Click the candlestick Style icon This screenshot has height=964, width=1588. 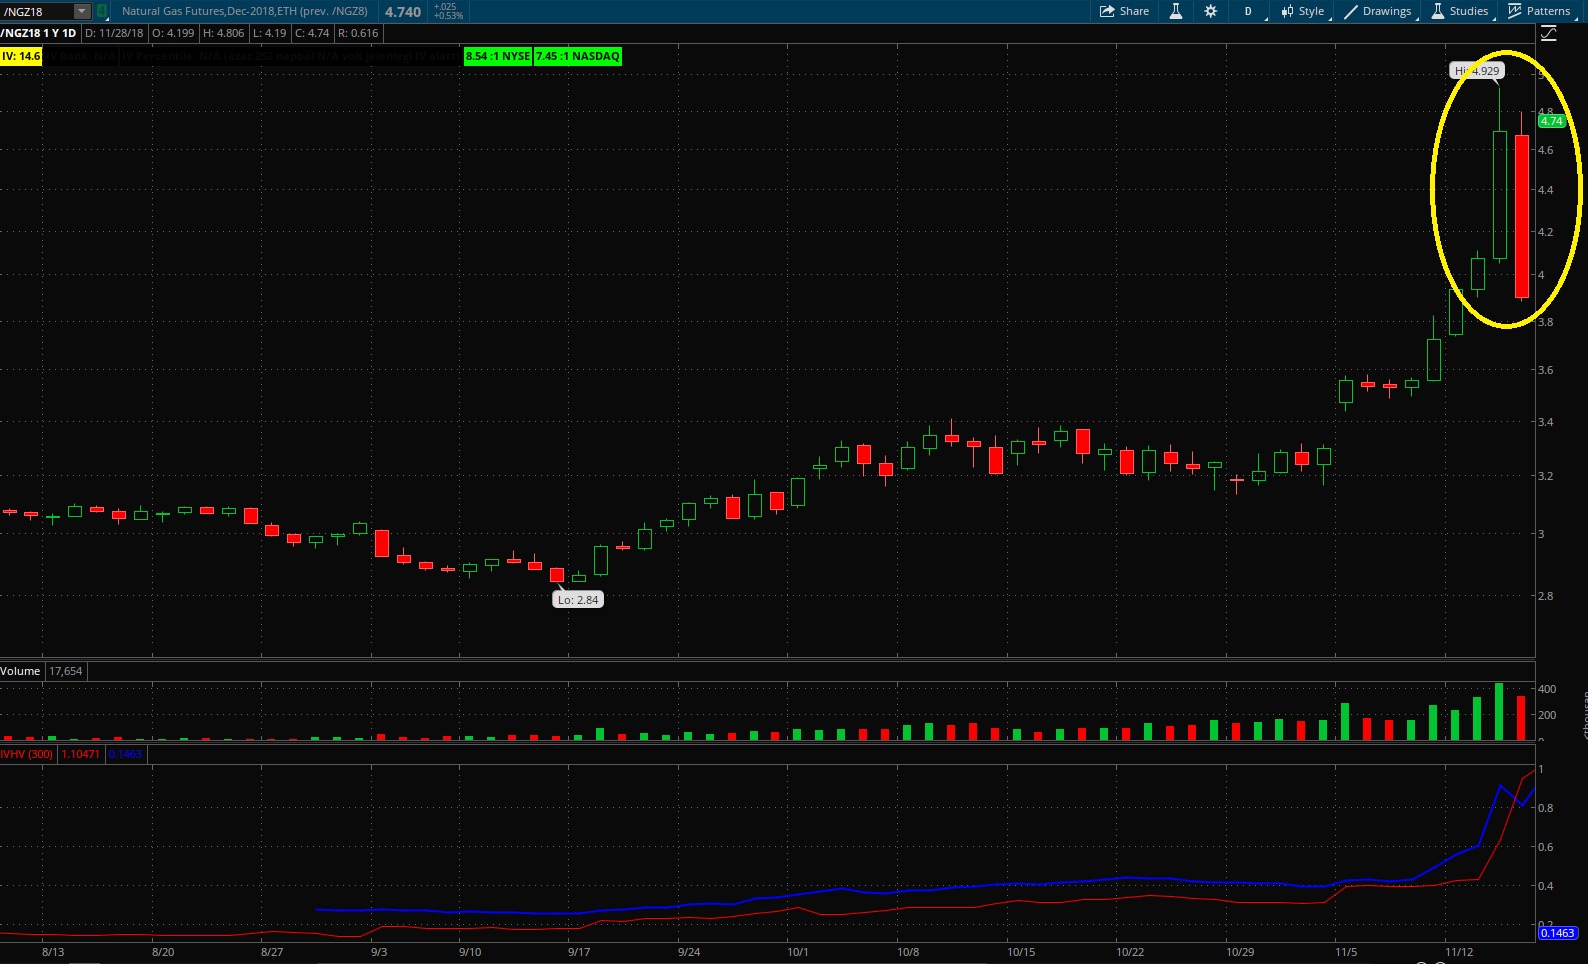coord(1287,11)
